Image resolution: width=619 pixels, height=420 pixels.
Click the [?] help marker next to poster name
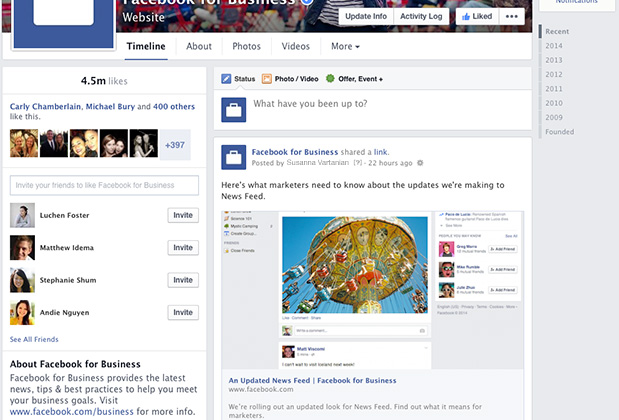358,163
